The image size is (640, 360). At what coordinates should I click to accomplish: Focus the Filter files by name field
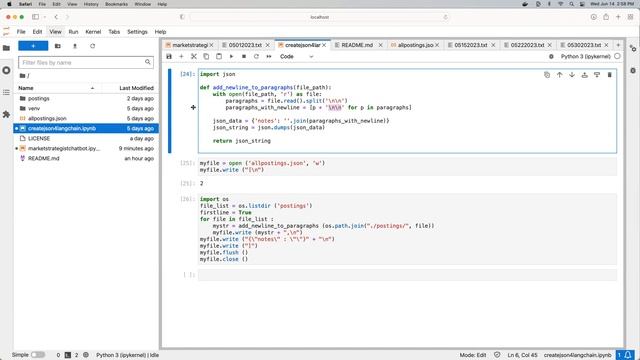coord(86,62)
